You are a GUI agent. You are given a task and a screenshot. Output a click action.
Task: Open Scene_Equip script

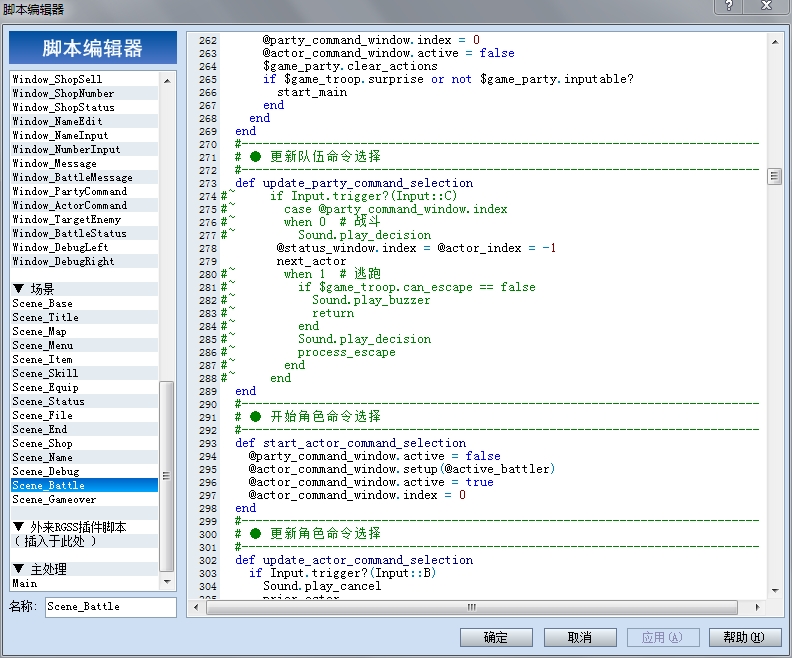(x=84, y=388)
